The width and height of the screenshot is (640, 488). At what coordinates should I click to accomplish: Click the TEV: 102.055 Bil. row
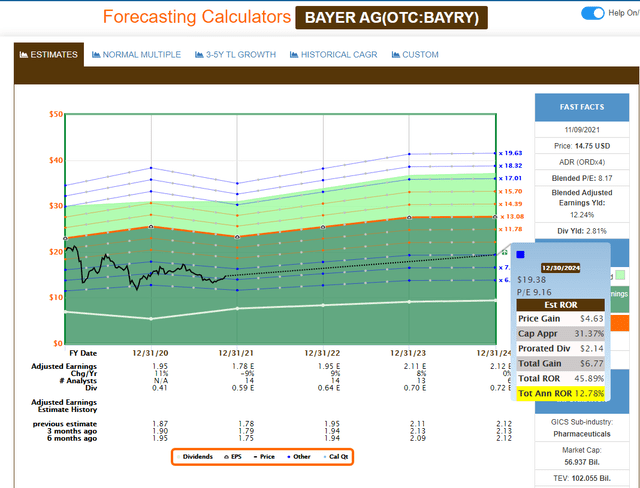click(x=582, y=478)
